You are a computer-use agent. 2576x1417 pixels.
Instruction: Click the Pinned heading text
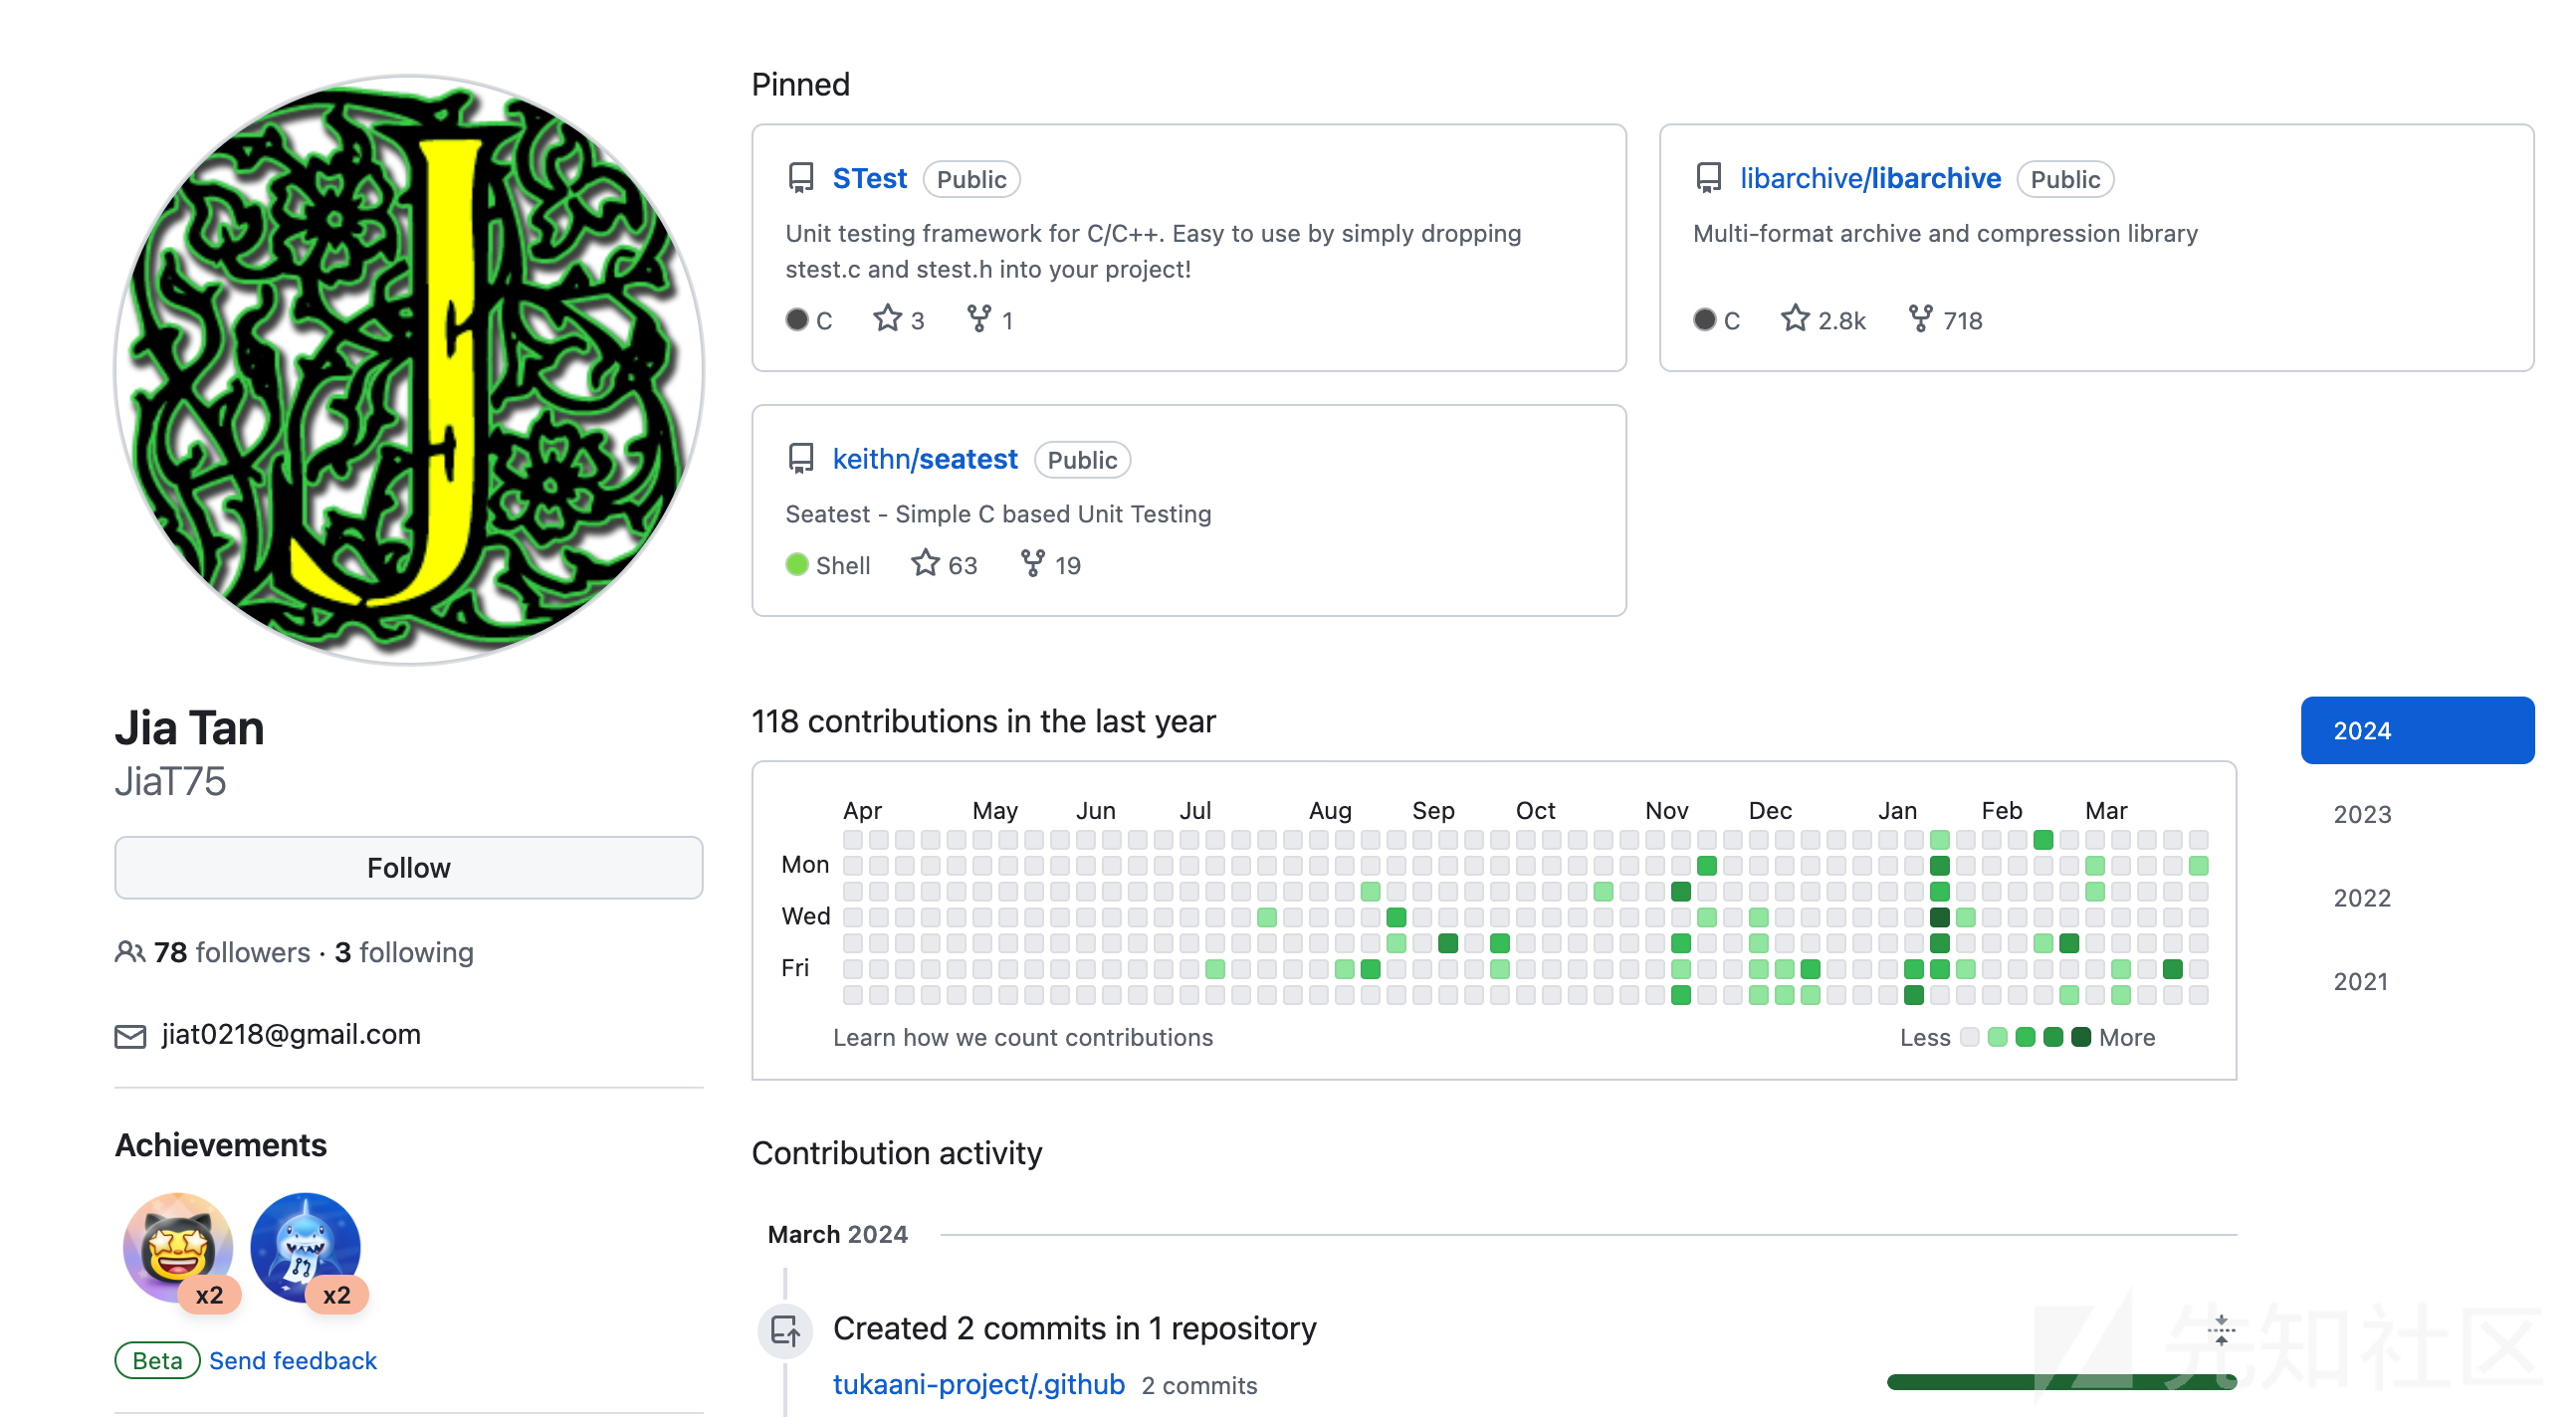[800, 84]
